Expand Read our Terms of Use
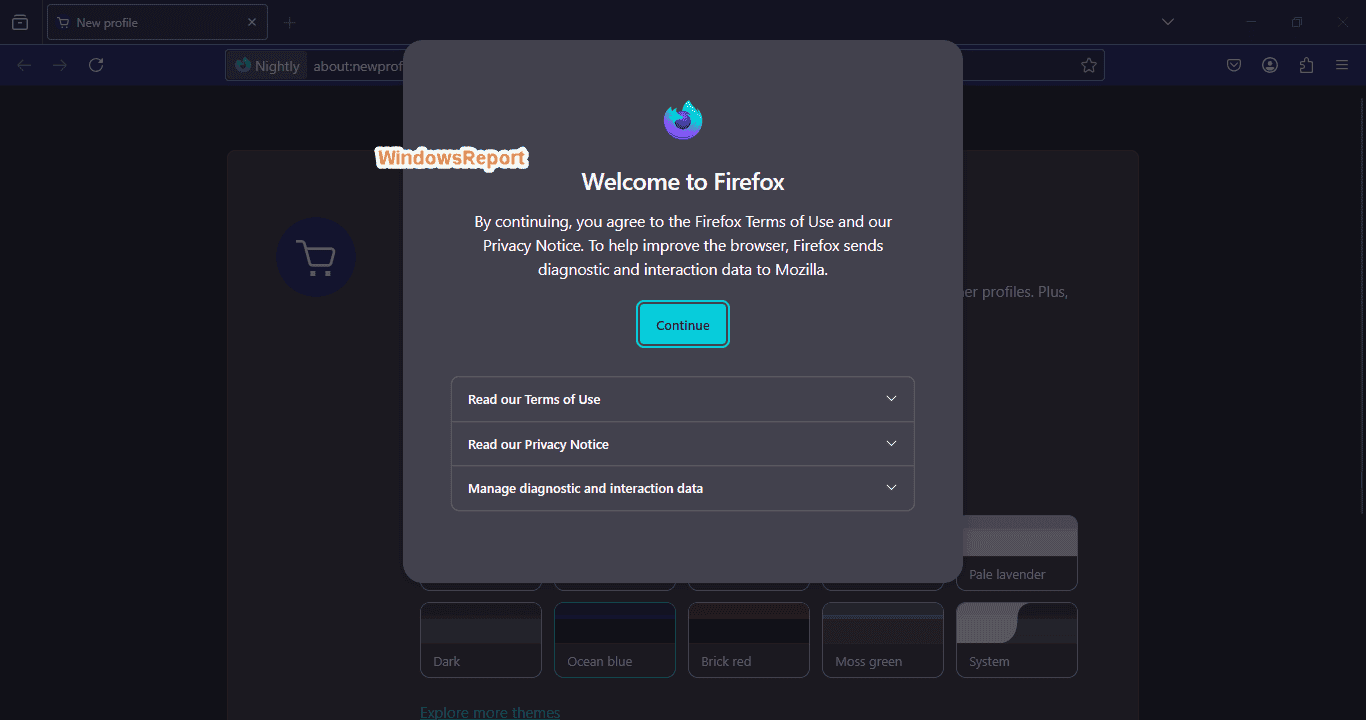The width and height of the screenshot is (1366, 720). click(683, 399)
